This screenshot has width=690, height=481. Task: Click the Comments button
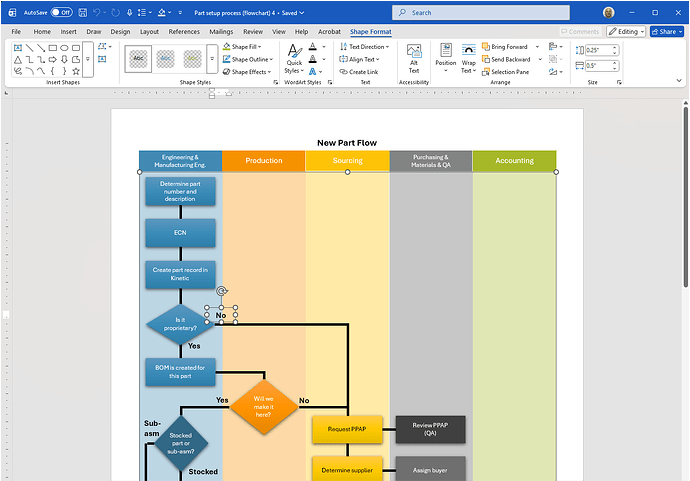coord(580,32)
